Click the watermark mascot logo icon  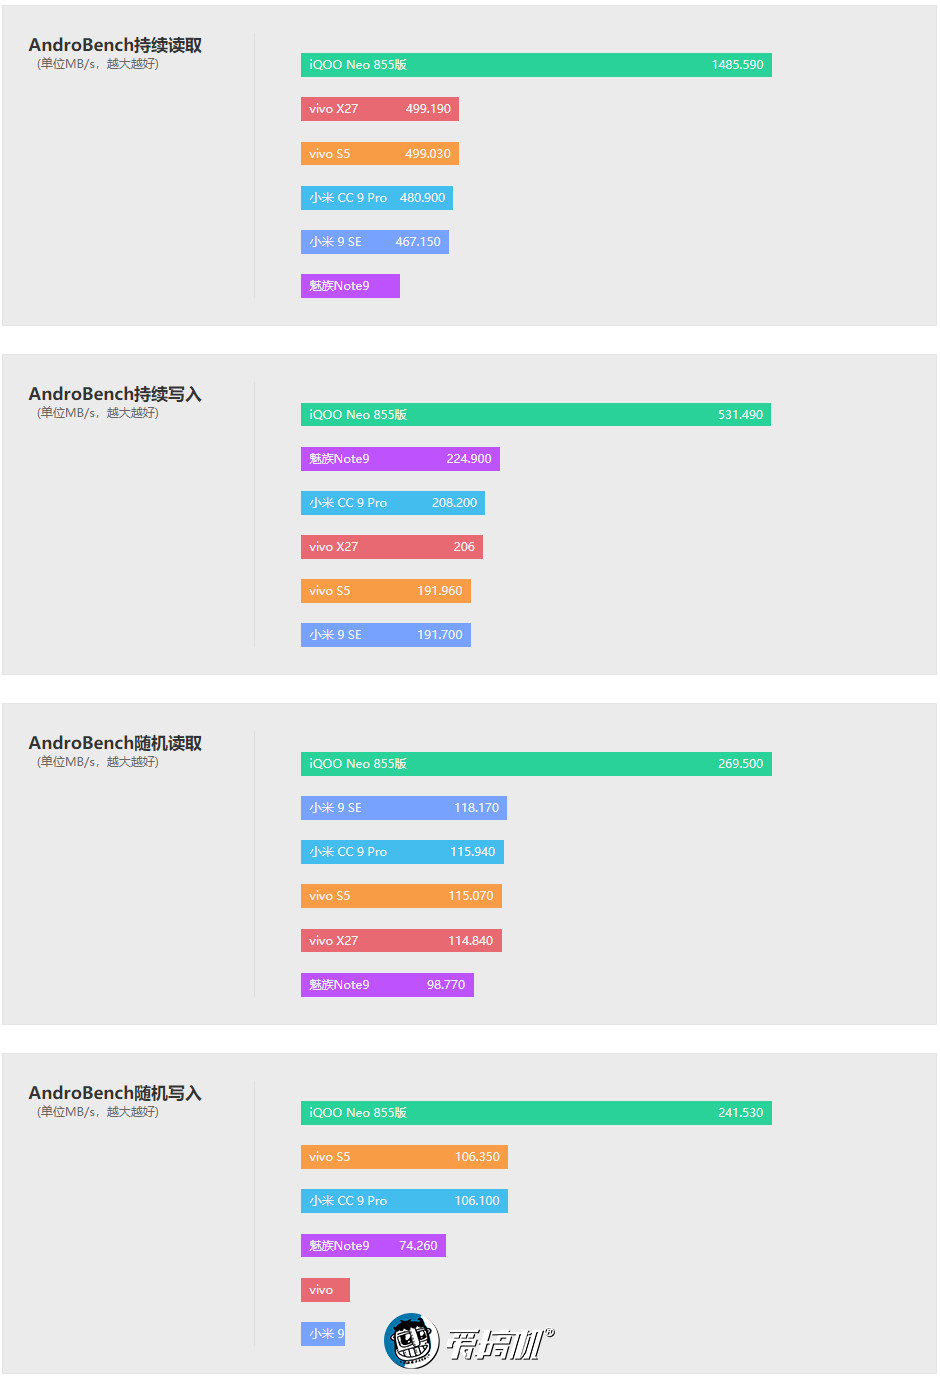(x=412, y=1341)
